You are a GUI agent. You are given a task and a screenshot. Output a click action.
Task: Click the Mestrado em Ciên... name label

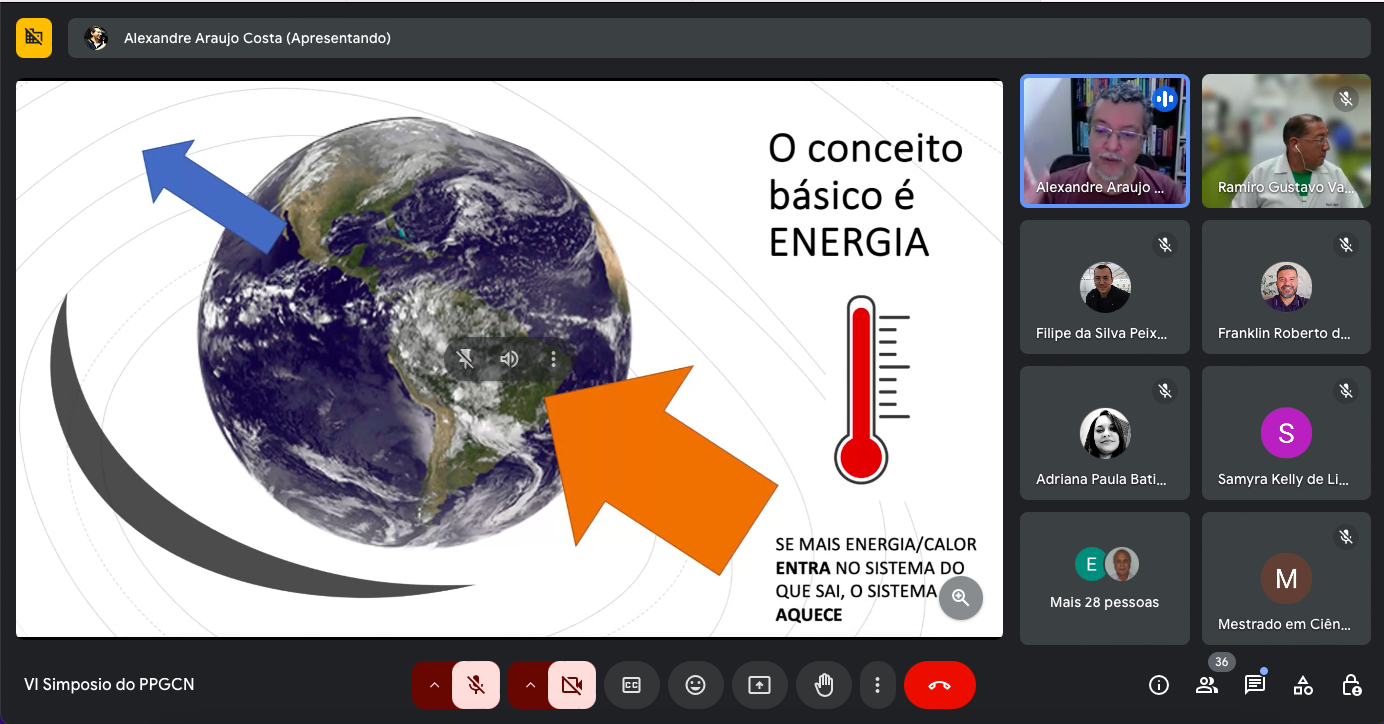coord(1285,625)
